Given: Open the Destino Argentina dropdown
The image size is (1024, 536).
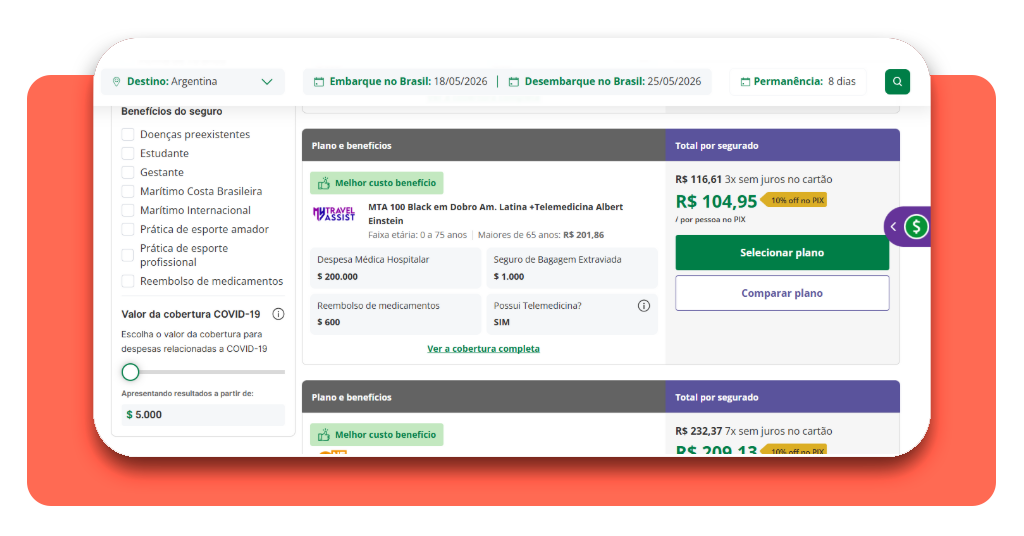Looking at the screenshot, I should tap(193, 82).
